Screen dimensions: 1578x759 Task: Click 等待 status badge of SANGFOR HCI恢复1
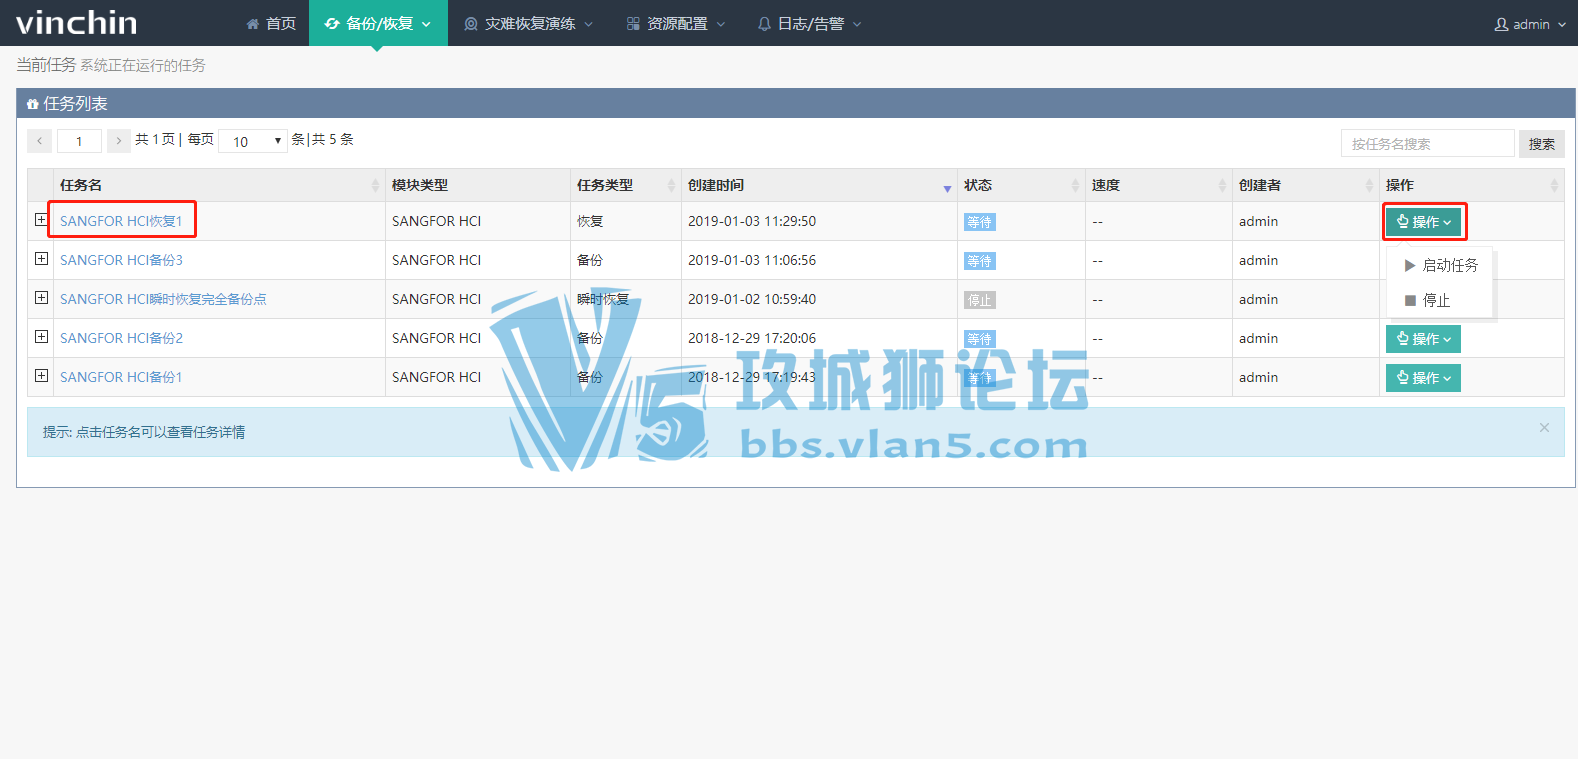point(980,222)
